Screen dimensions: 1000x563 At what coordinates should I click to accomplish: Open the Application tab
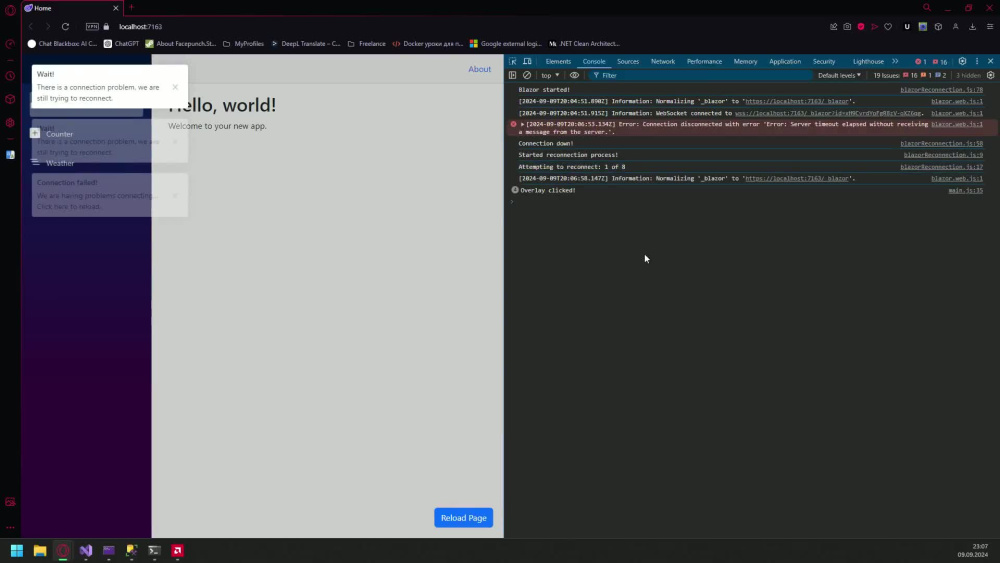[784, 61]
